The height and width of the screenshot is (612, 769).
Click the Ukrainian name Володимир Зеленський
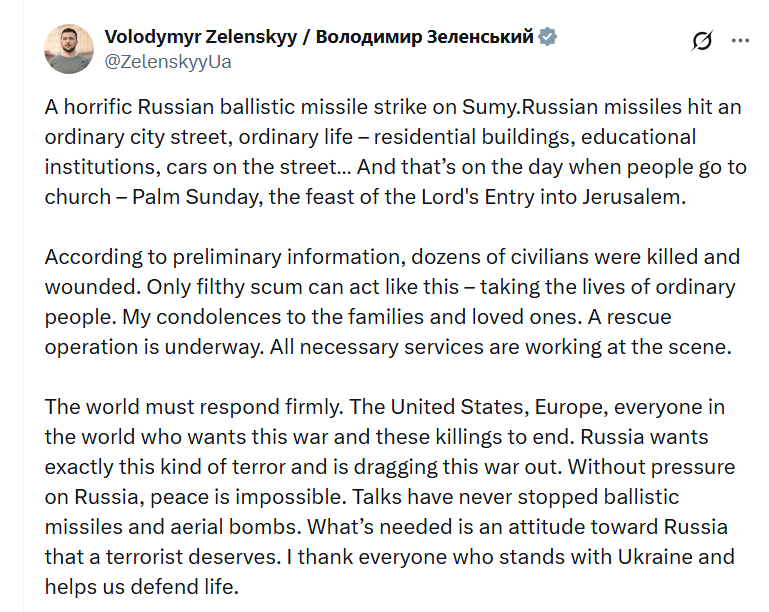tap(425, 37)
